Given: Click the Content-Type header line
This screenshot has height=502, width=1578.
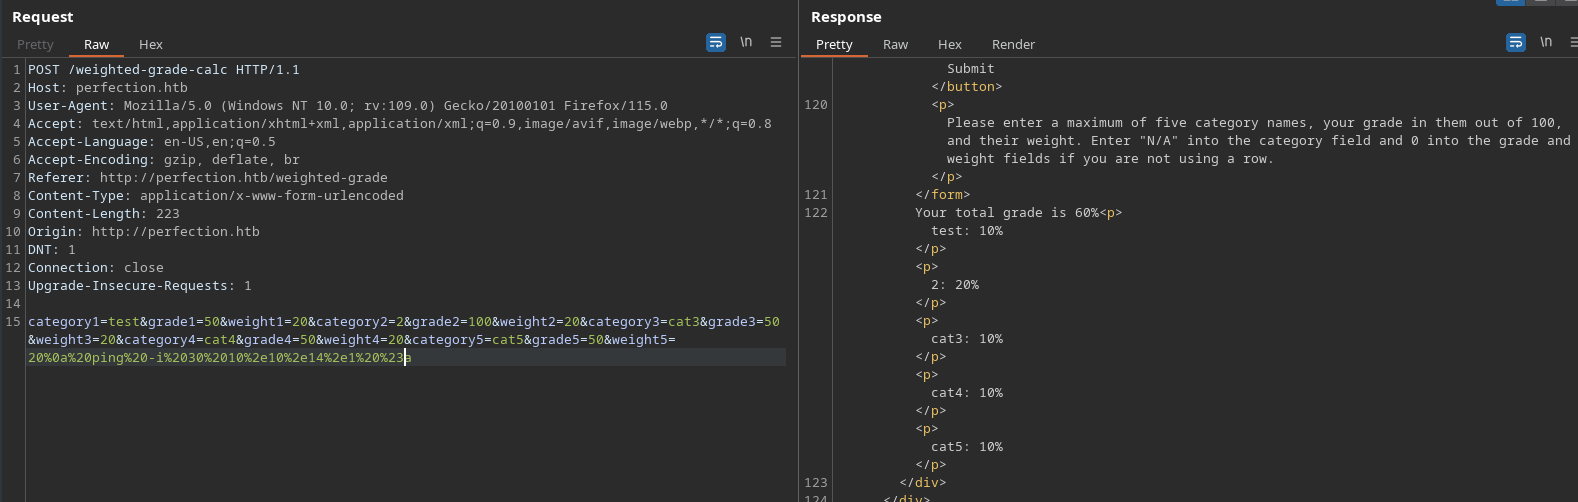Looking at the screenshot, I should click(216, 195).
